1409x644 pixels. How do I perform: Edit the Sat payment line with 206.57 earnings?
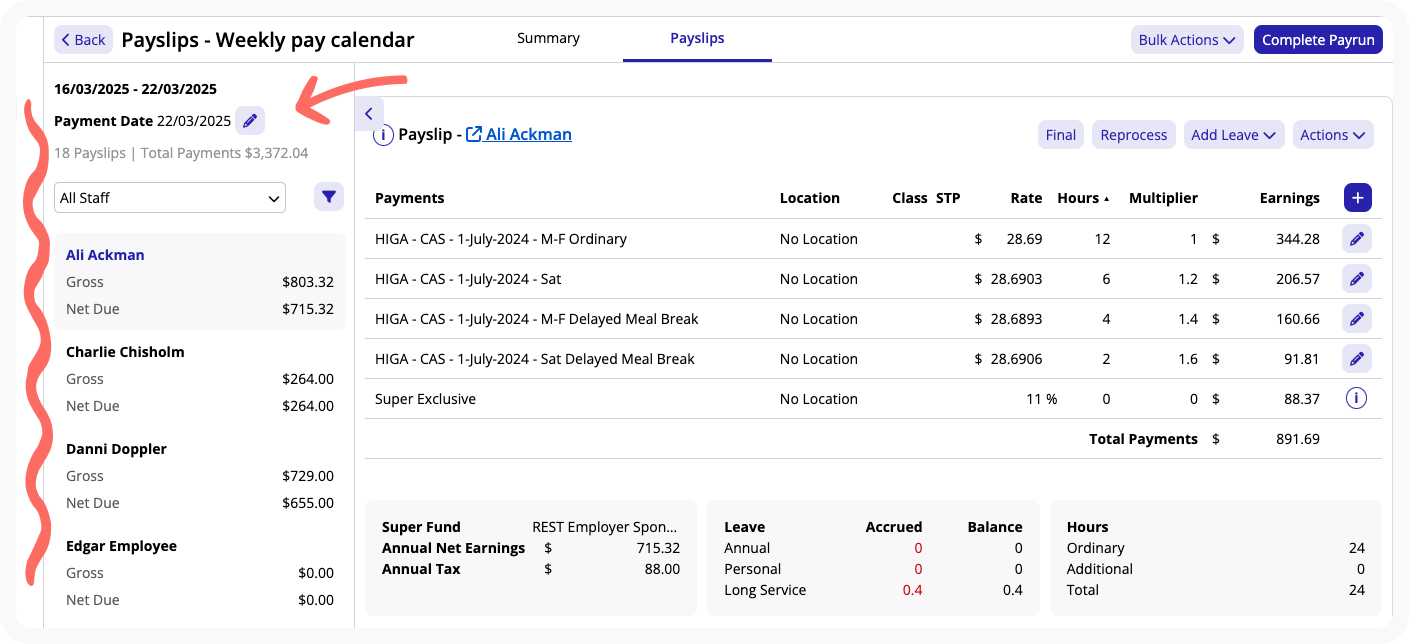pyautogui.click(x=1356, y=279)
